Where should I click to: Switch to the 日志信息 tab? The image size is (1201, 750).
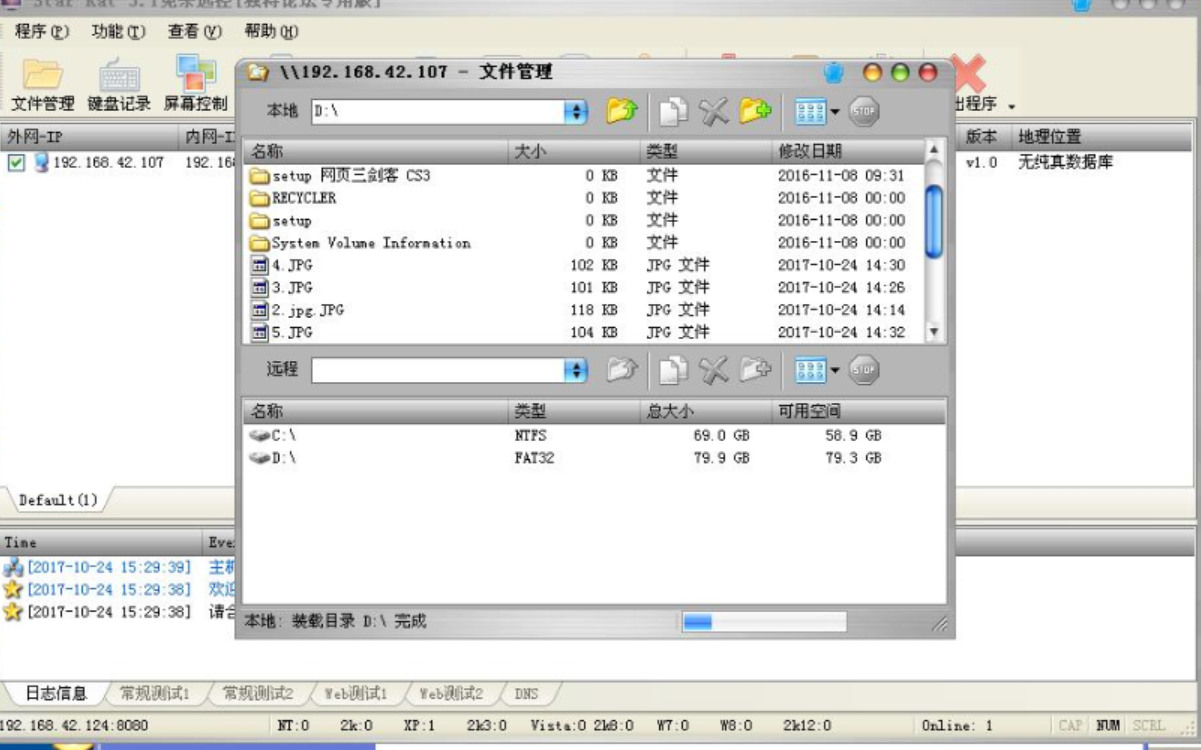pos(55,693)
